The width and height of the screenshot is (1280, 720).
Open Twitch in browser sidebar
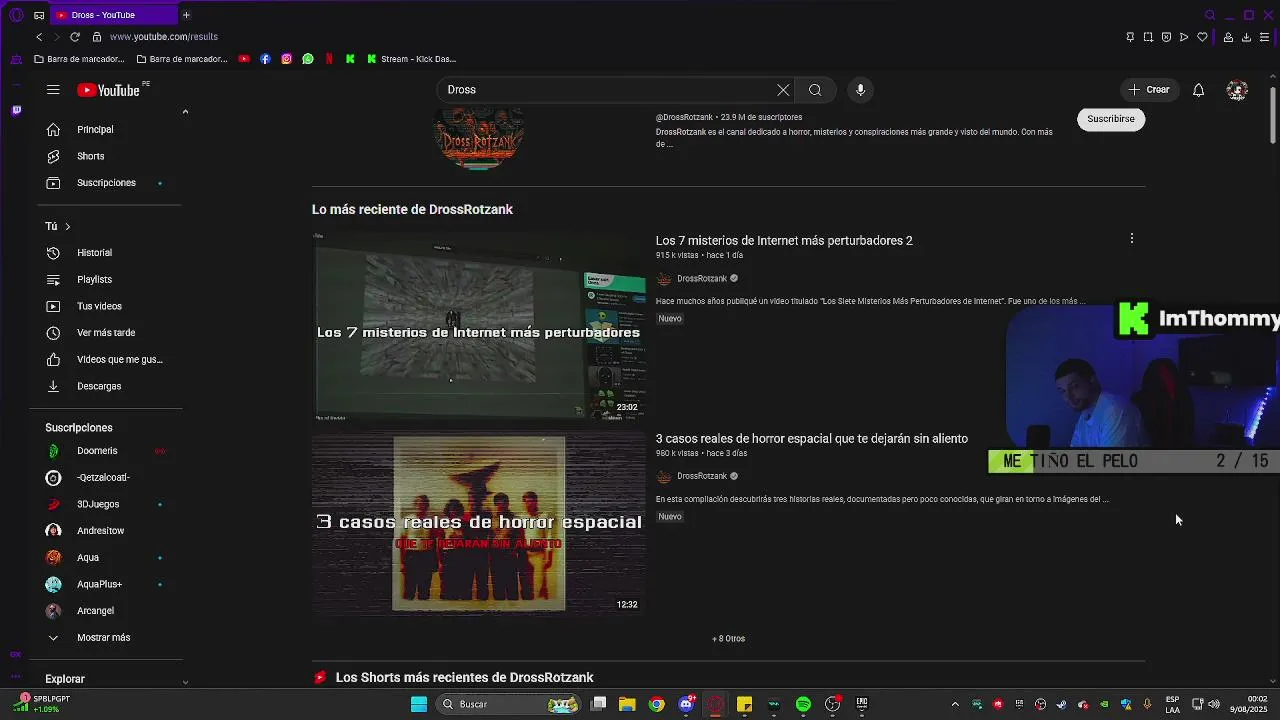coord(16,110)
